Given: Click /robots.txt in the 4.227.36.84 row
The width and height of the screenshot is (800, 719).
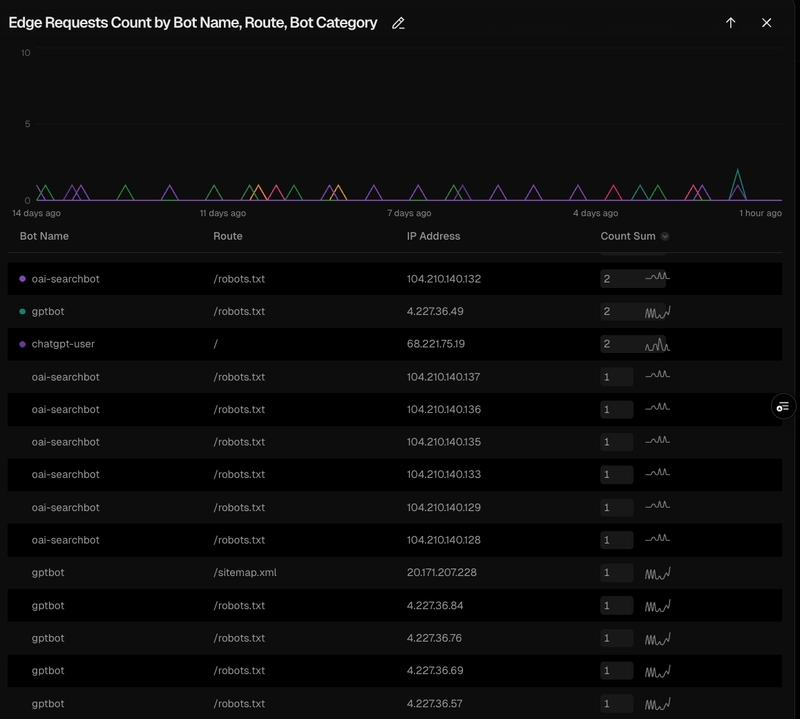Looking at the screenshot, I should pos(239,605).
